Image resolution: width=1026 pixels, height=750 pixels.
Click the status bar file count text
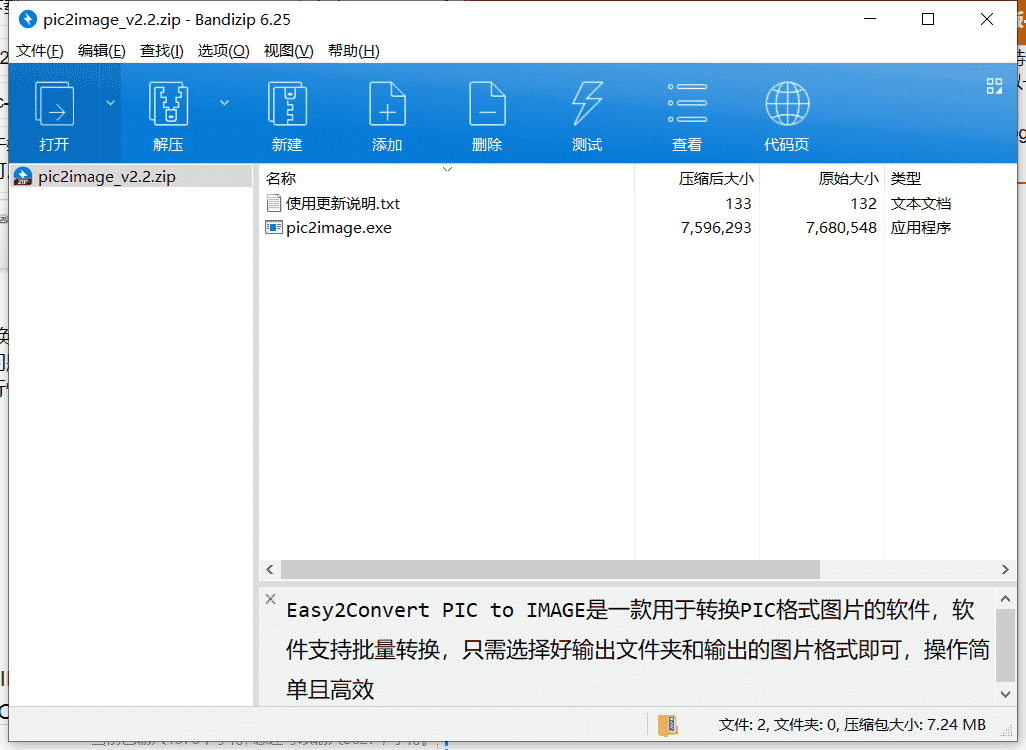pyautogui.click(x=852, y=725)
